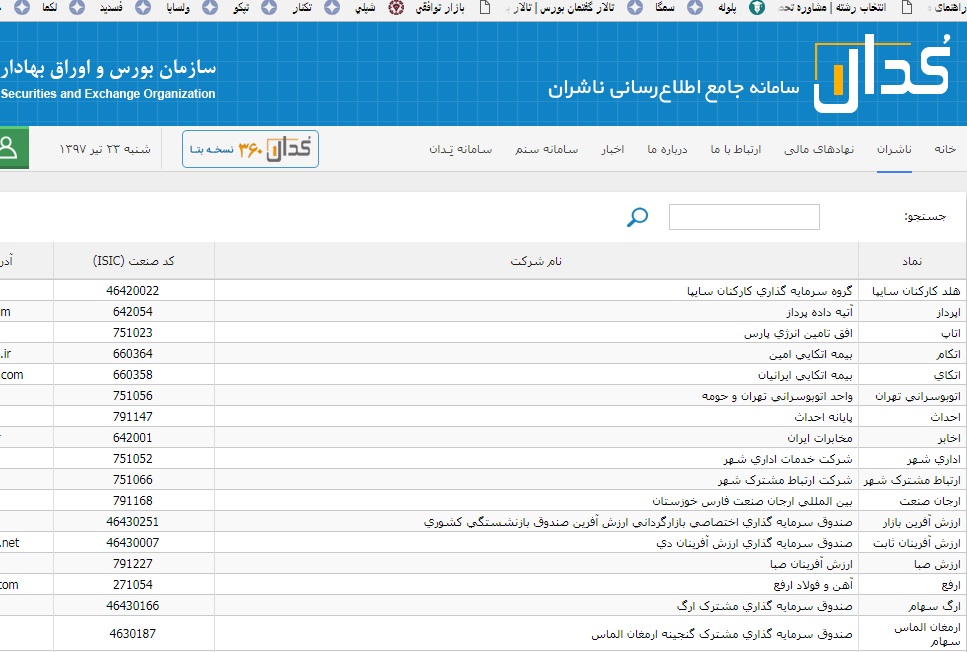Open the تیکو bookmark
This screenshot has width=967, height=652.
point(256,7)
